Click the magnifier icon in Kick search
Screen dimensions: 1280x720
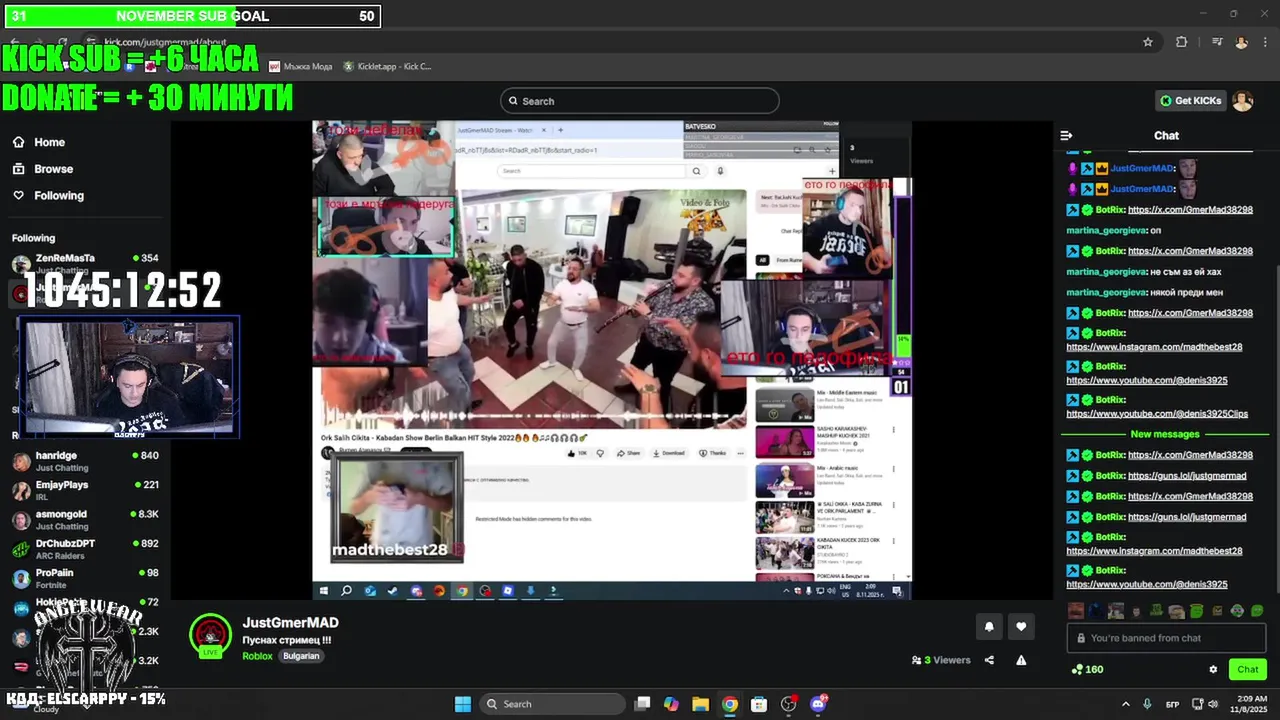[514, 101]
